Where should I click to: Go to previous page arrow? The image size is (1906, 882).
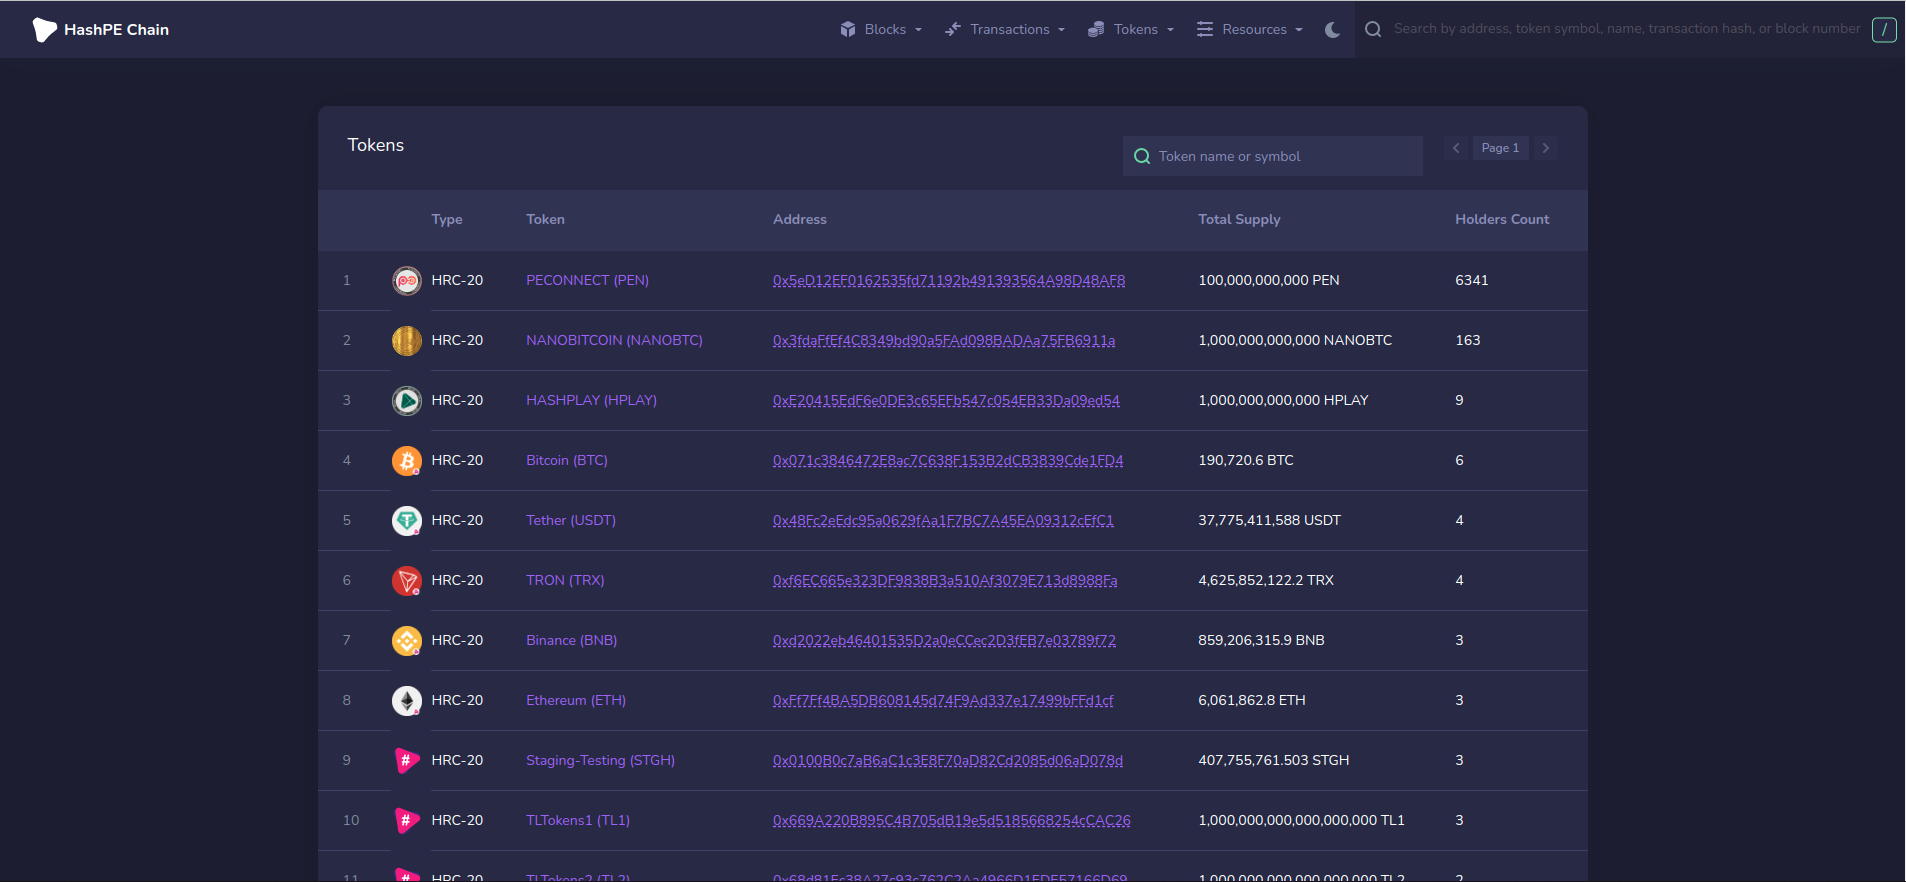click(x=1456, y=148)
